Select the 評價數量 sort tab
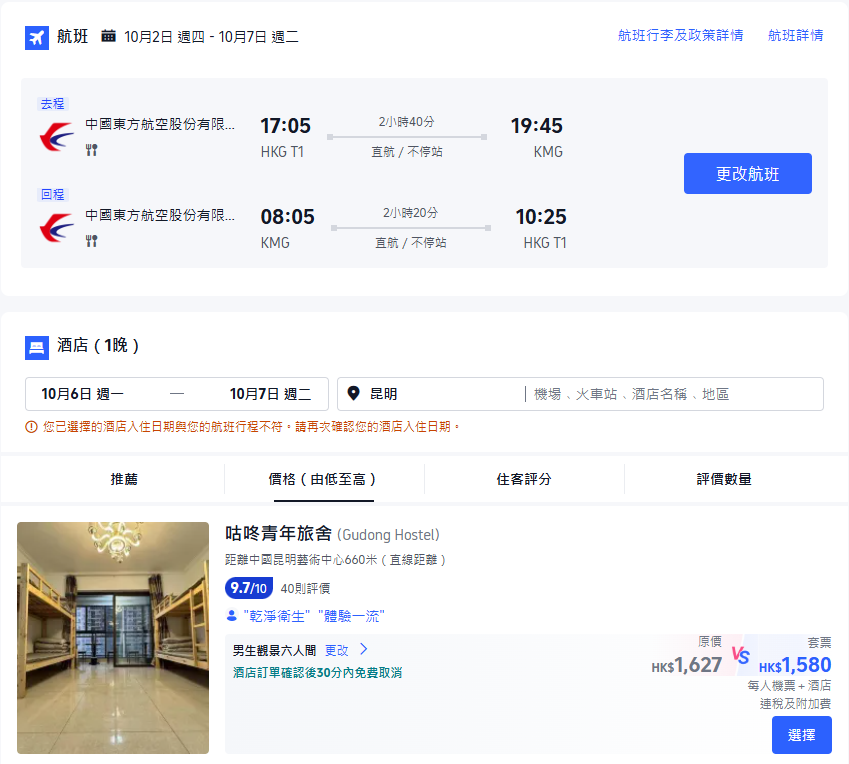 point(724,479)
